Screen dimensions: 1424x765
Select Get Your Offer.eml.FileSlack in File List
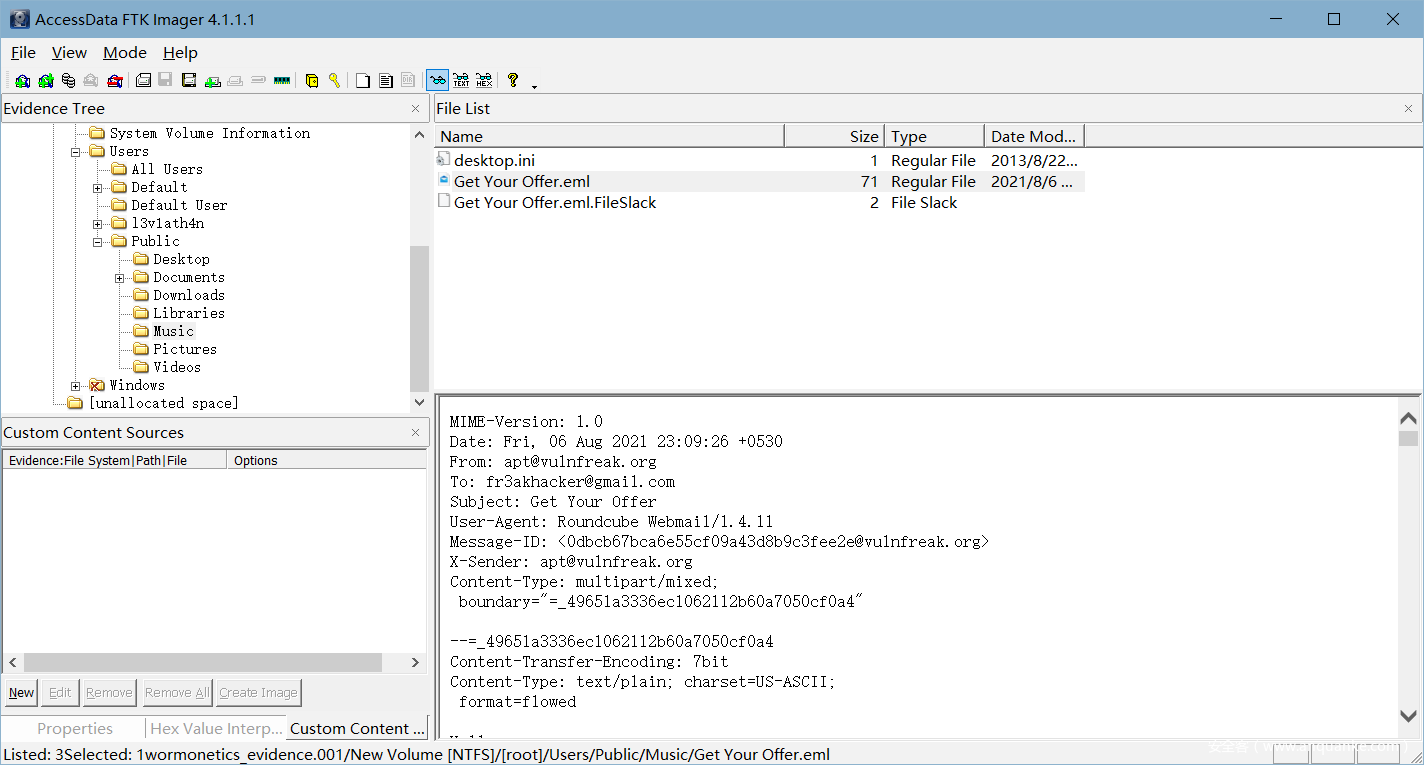coord(554,203)
